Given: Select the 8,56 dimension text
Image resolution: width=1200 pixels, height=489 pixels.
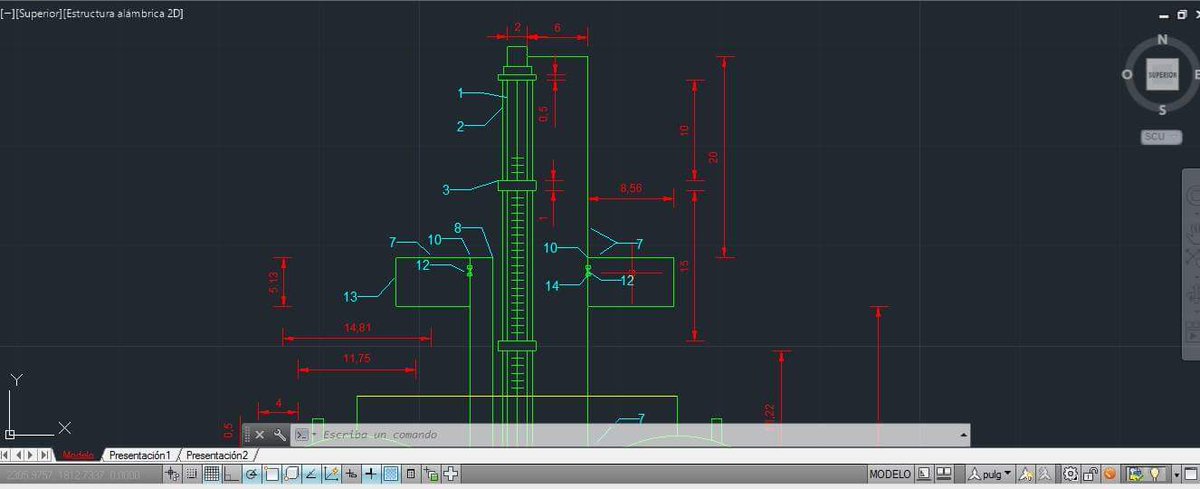Looking at the screenshot, I should (632, 188).
